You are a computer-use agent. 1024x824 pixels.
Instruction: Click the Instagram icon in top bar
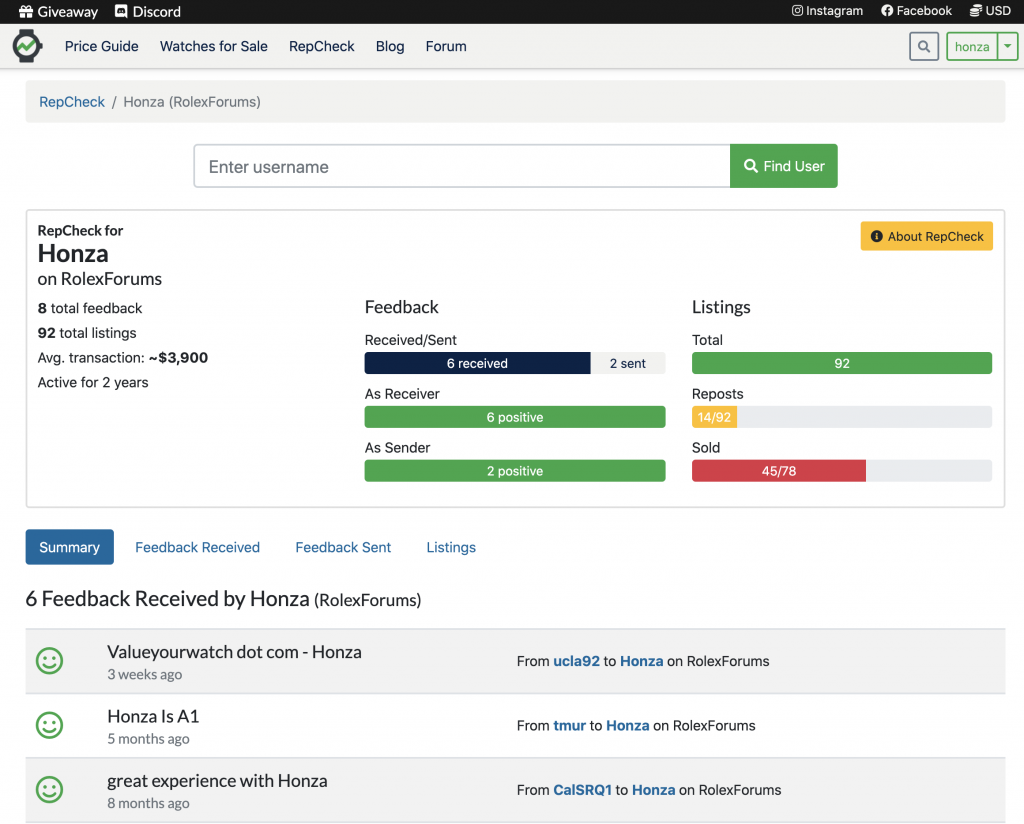tap(797, 10)
